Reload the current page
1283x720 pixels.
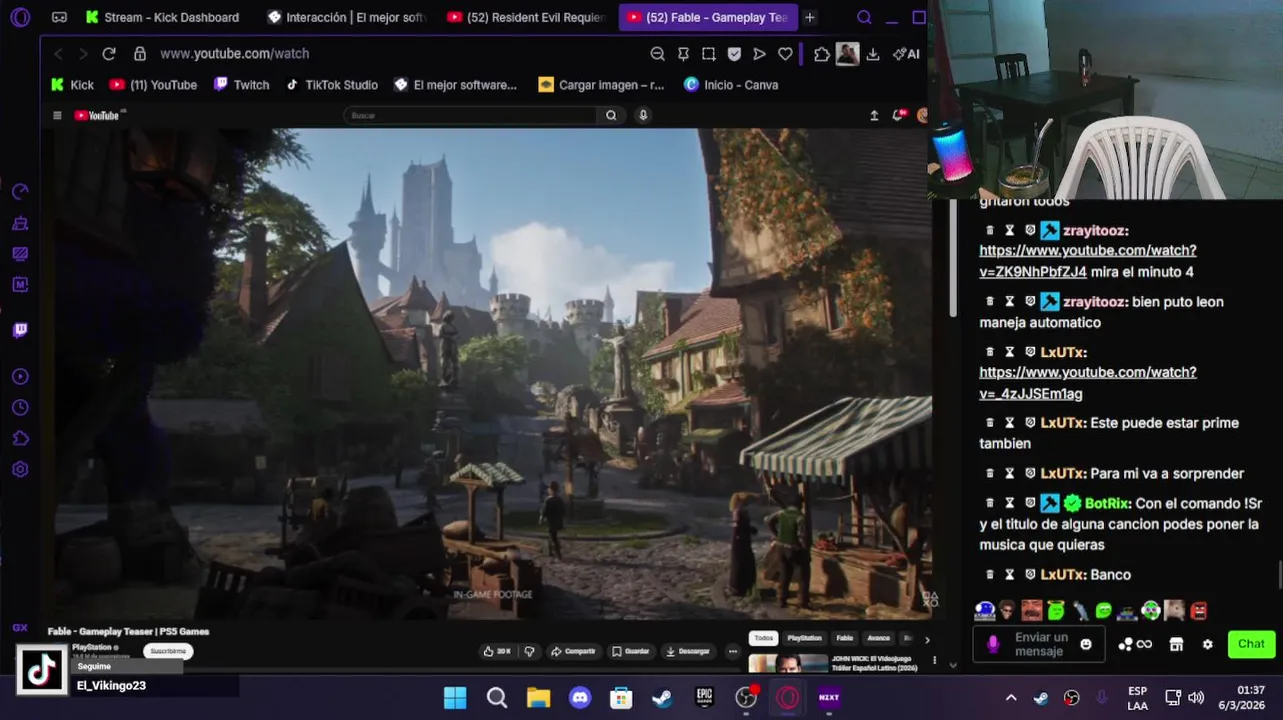pos(109,54)
